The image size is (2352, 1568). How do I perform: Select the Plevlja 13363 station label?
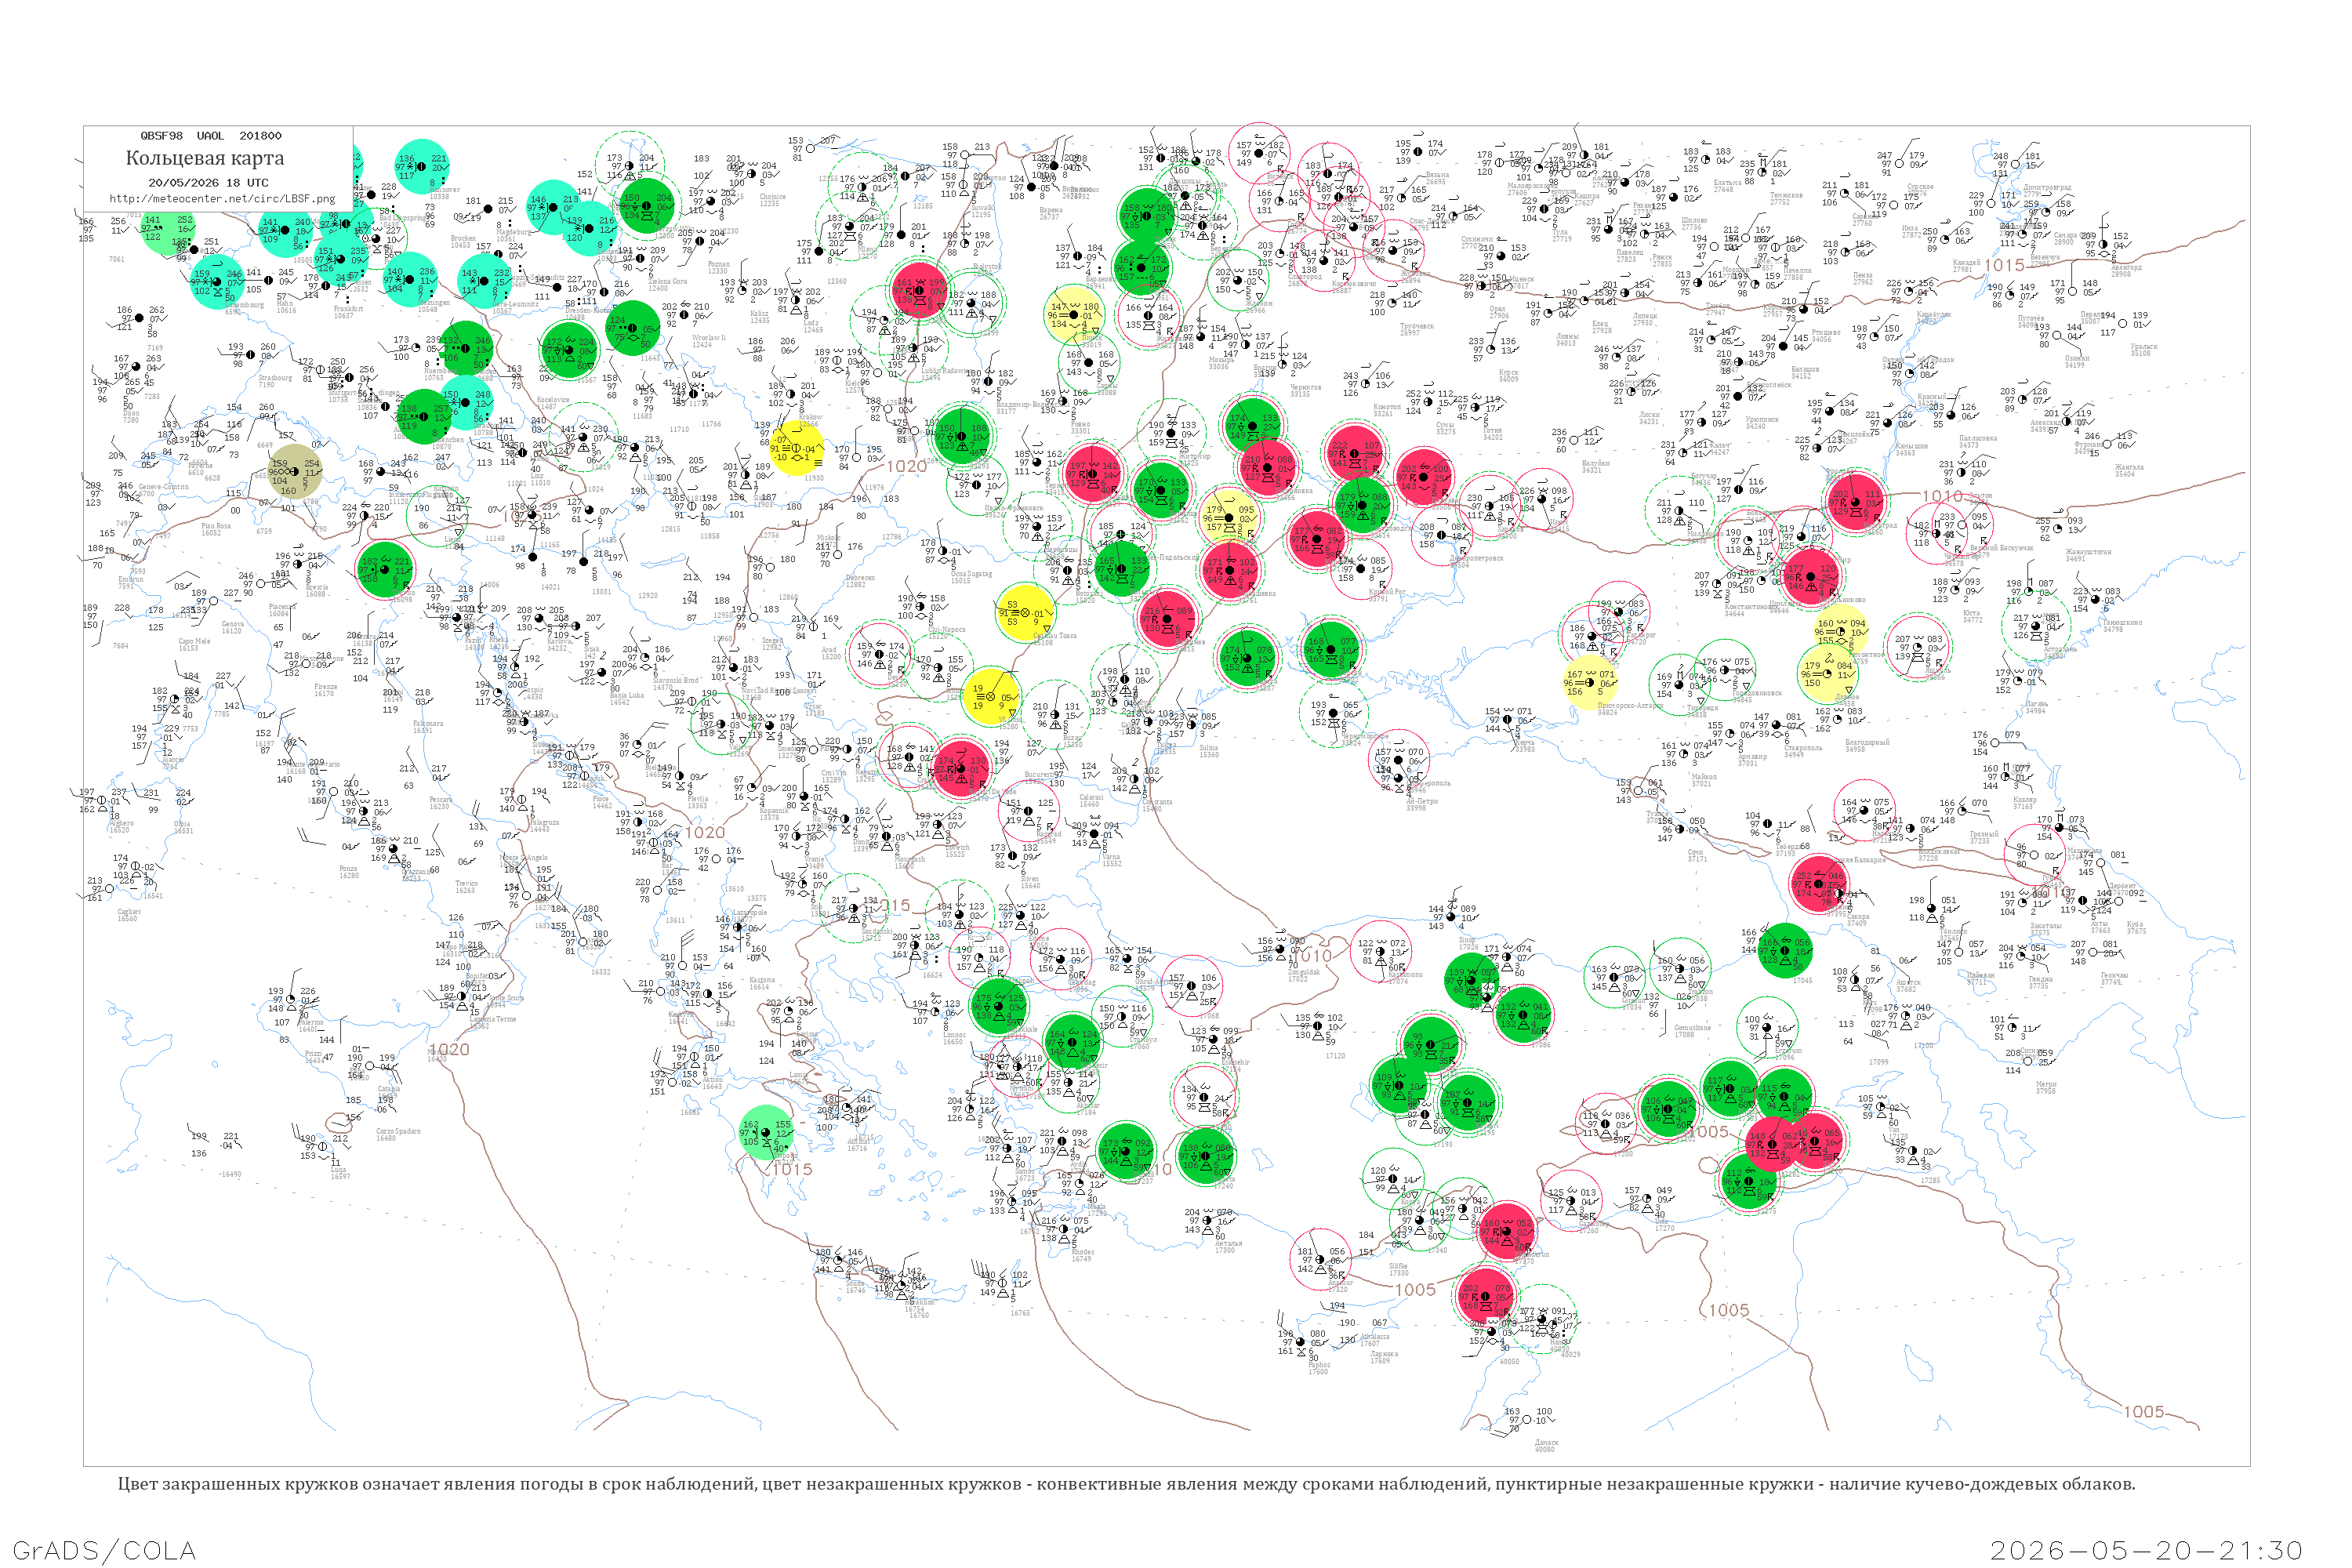698,802
